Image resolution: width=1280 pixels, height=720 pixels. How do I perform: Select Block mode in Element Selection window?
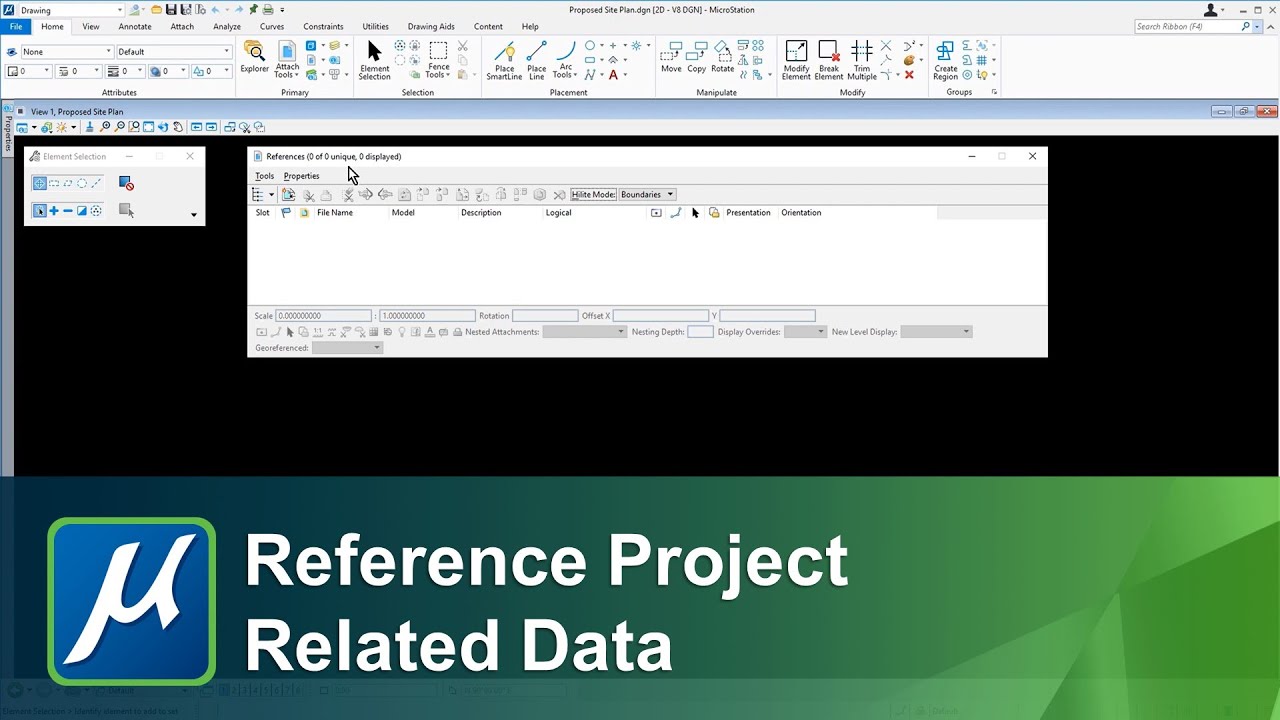pos(54,183)
